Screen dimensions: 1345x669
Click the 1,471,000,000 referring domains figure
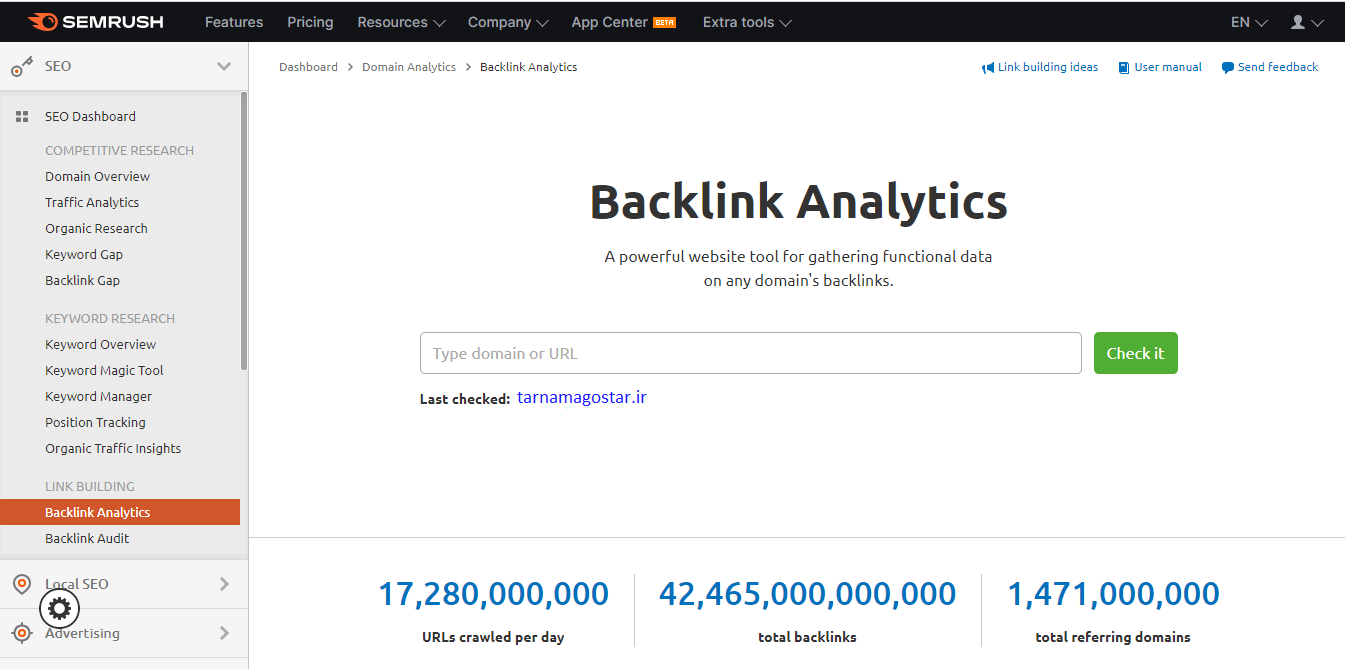pos(1113,594)
